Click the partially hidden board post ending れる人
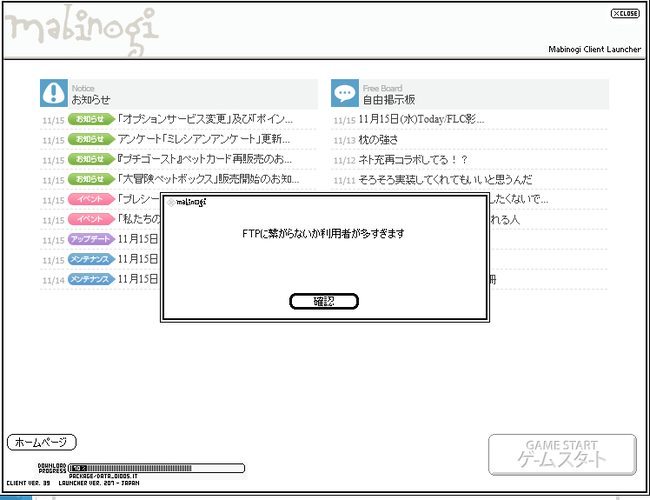The image size is (650, 500). click(x=504, y=219)
